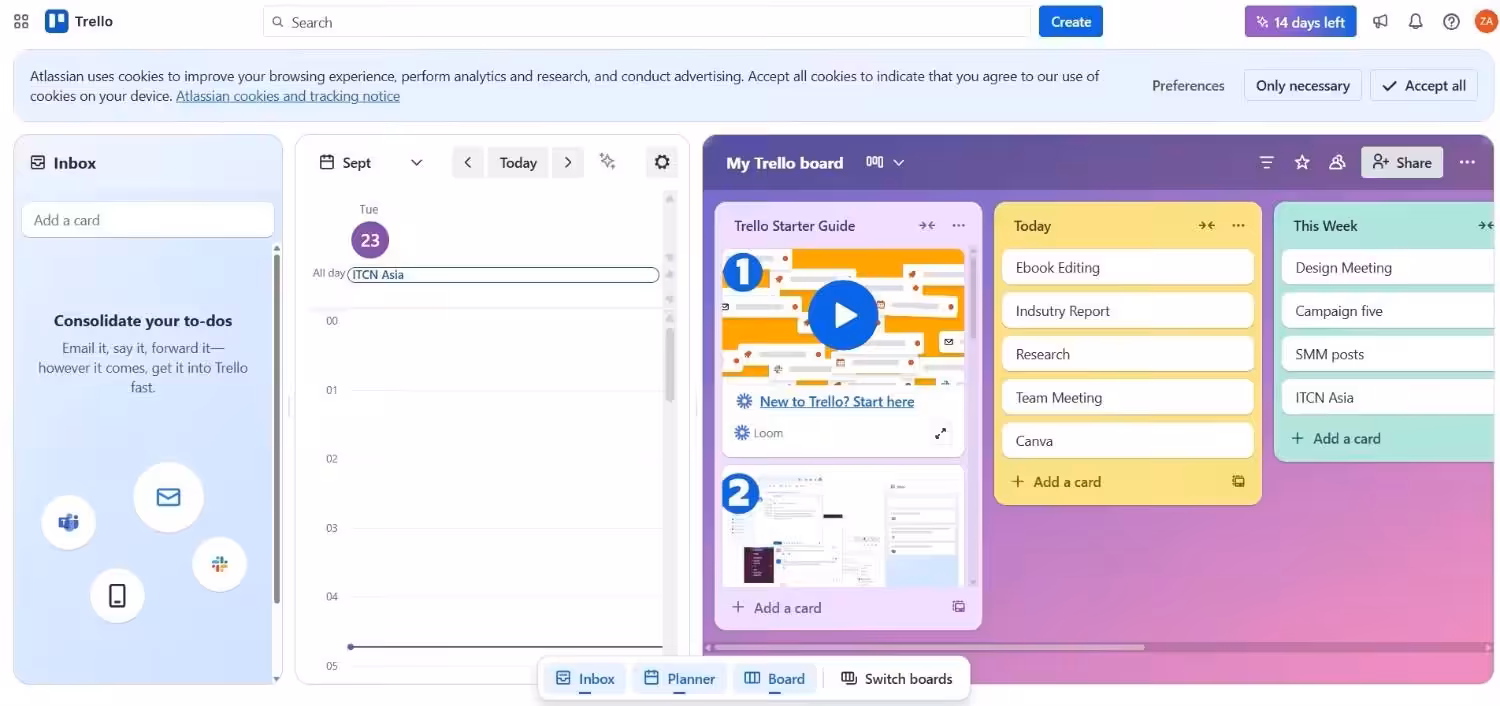
Task: Open the ZA account avatar
Action: pos(1485,21)
